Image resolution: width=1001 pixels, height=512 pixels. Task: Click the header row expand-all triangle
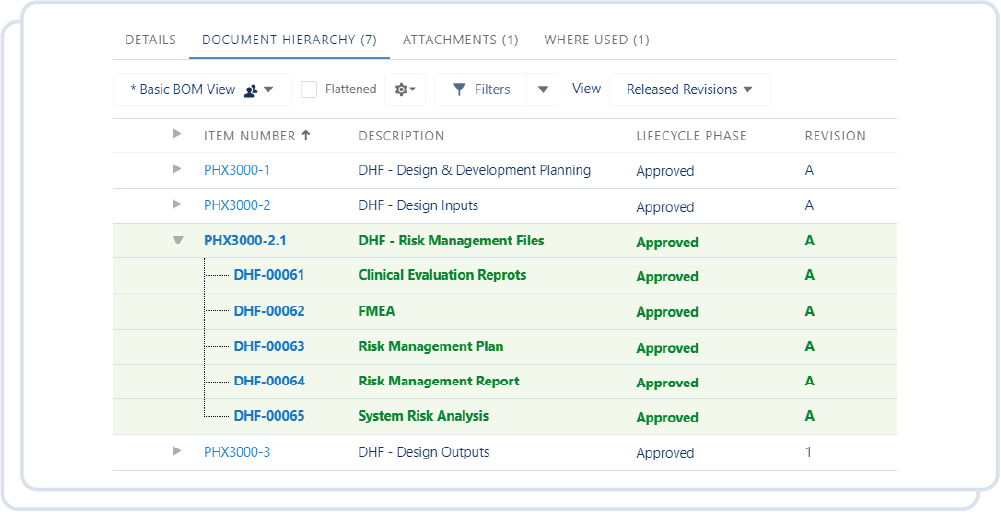click(177, 134)
